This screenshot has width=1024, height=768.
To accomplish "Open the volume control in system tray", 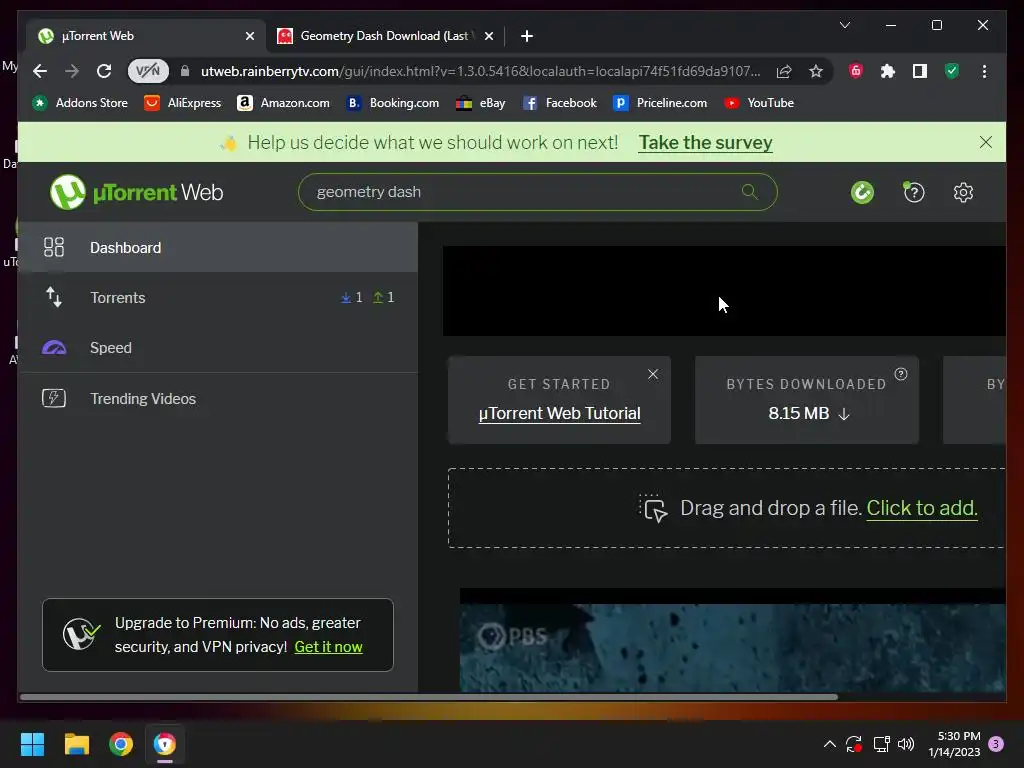I will pos(906,744).
